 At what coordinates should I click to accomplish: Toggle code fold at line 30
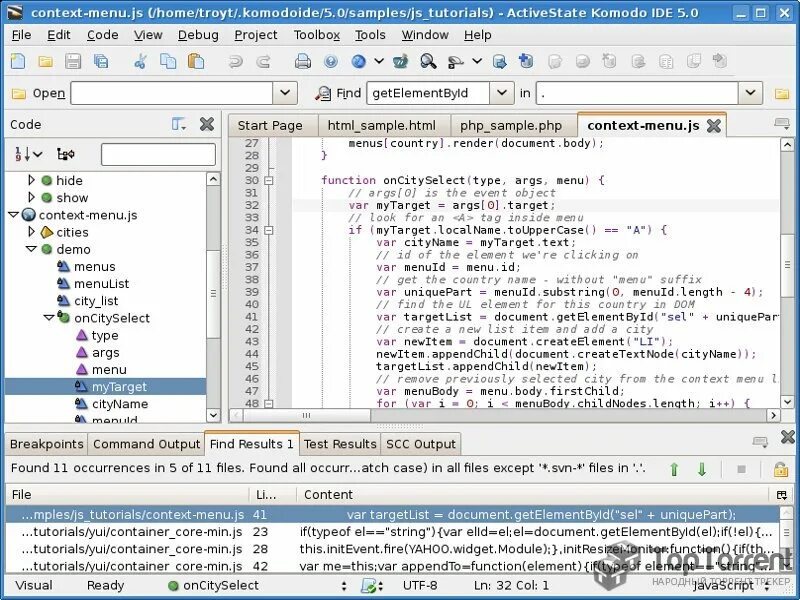pyautogui.click(x=269, y=180)
